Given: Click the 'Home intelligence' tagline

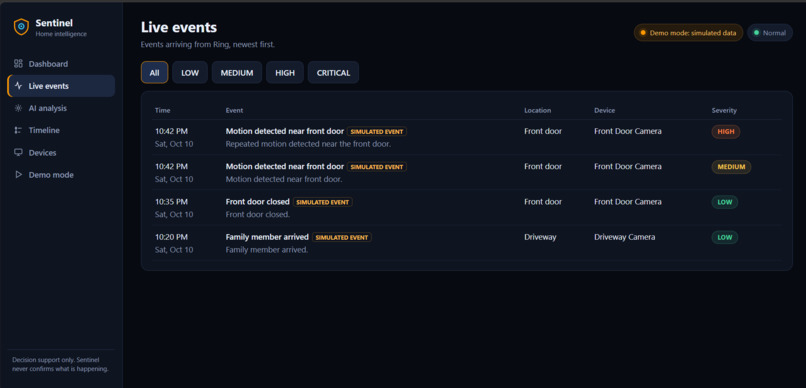Looking at the screenshot, I should click(x=61, y=34).
